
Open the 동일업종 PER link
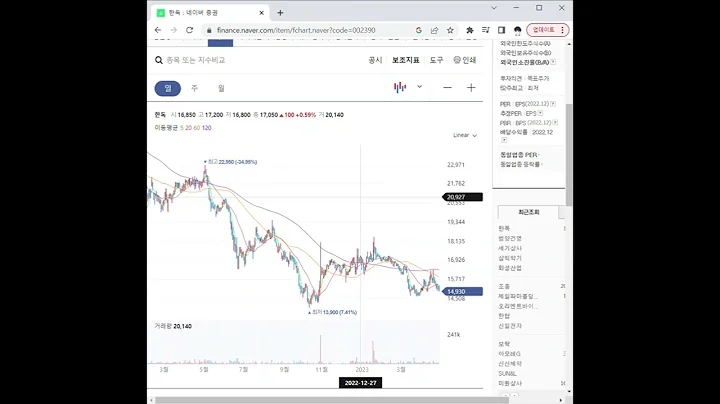[519, 155]
